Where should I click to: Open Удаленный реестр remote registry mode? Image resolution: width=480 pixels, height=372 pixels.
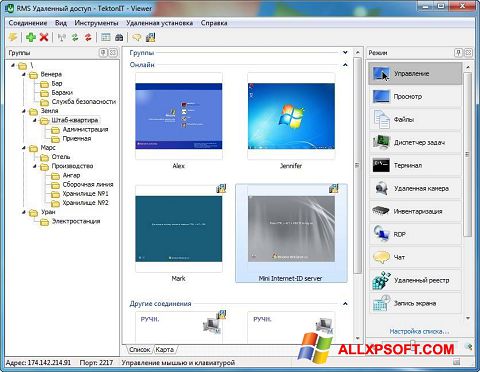[x=415, y=280]
